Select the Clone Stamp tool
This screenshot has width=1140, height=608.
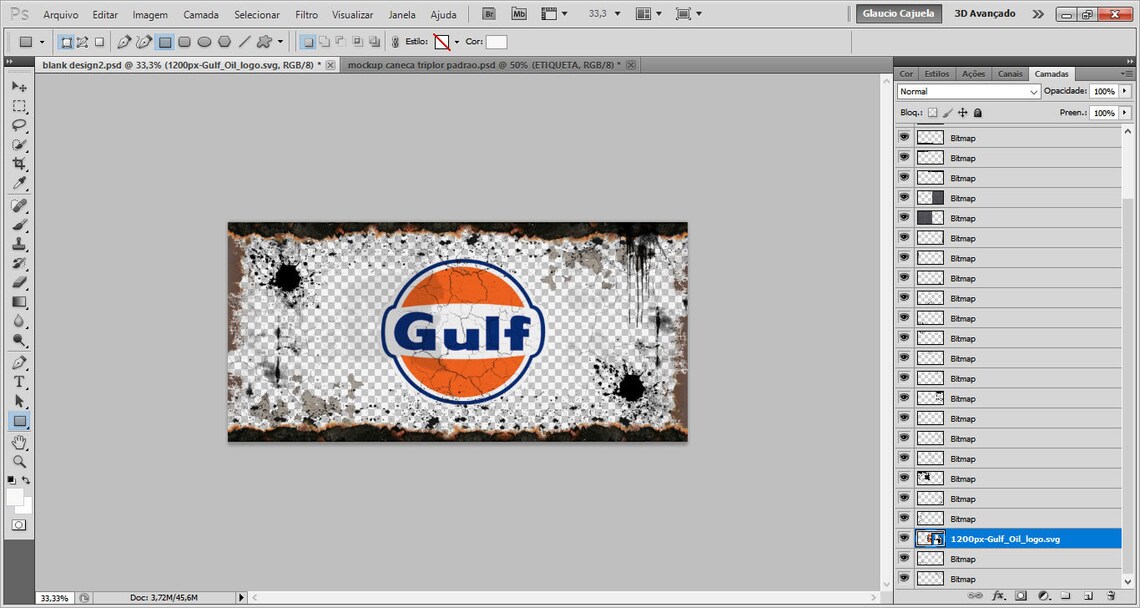tap(18, 243)
